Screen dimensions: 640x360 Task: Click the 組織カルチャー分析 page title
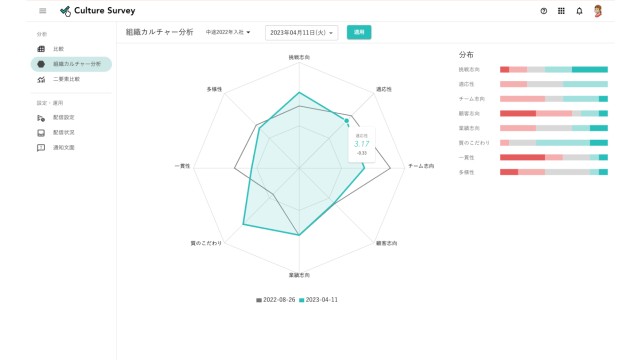coord(159,32)
